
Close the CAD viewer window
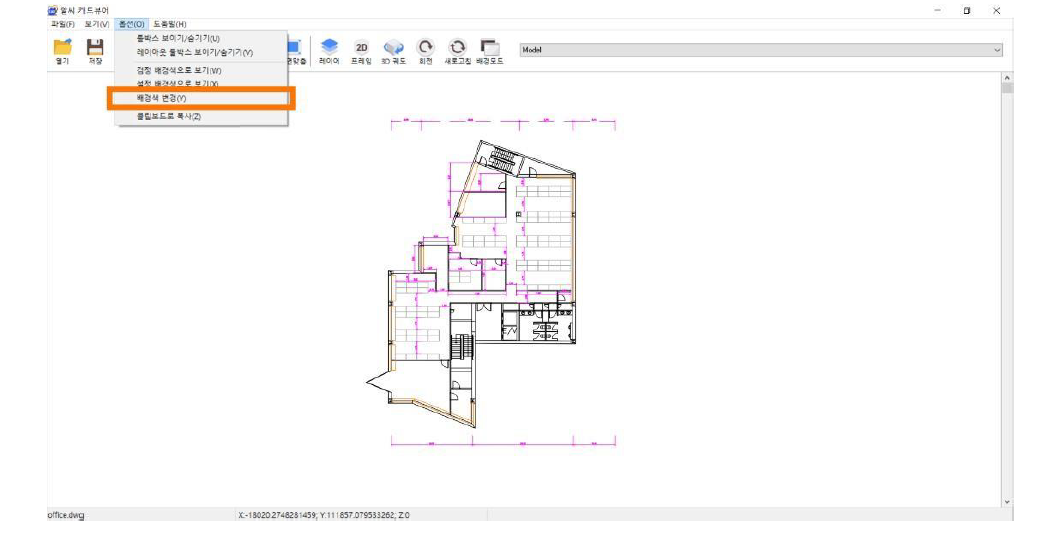(996, 11)
